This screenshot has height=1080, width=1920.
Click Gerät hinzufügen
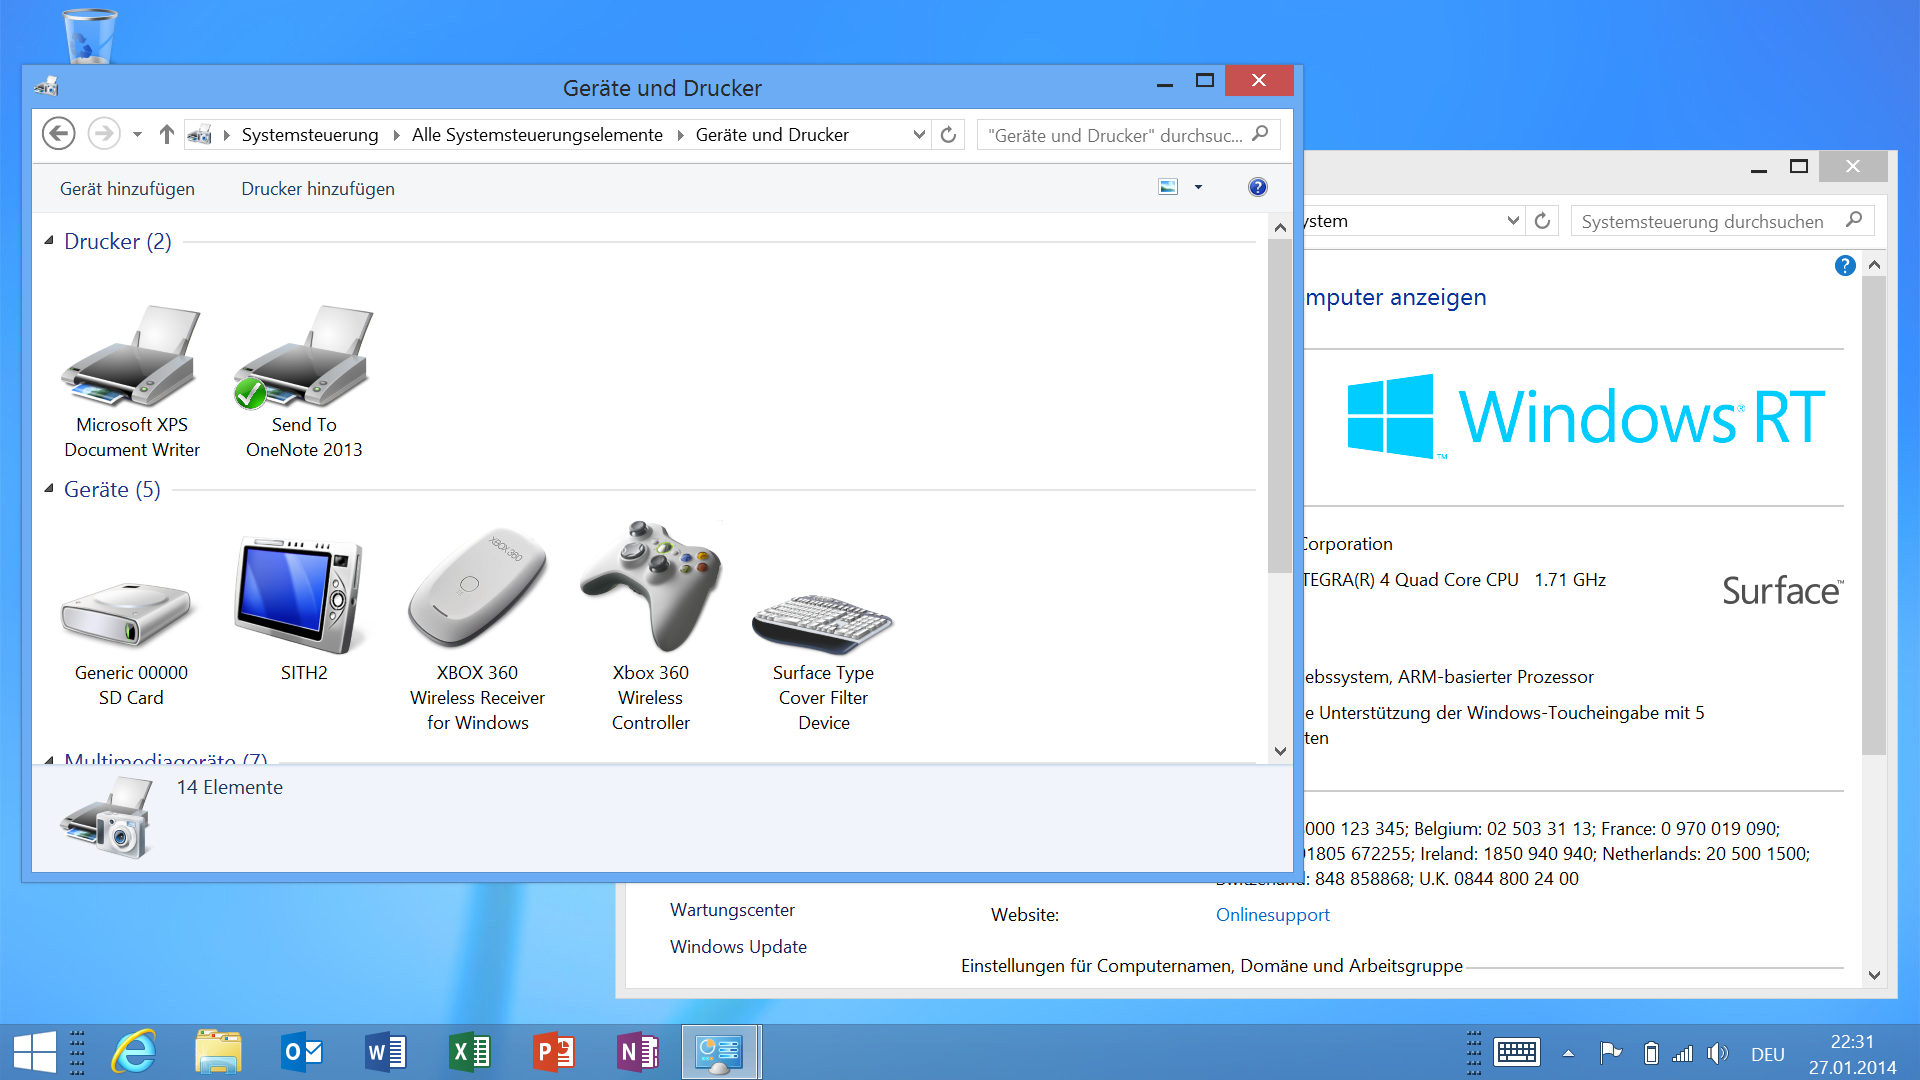coord(127,188)
